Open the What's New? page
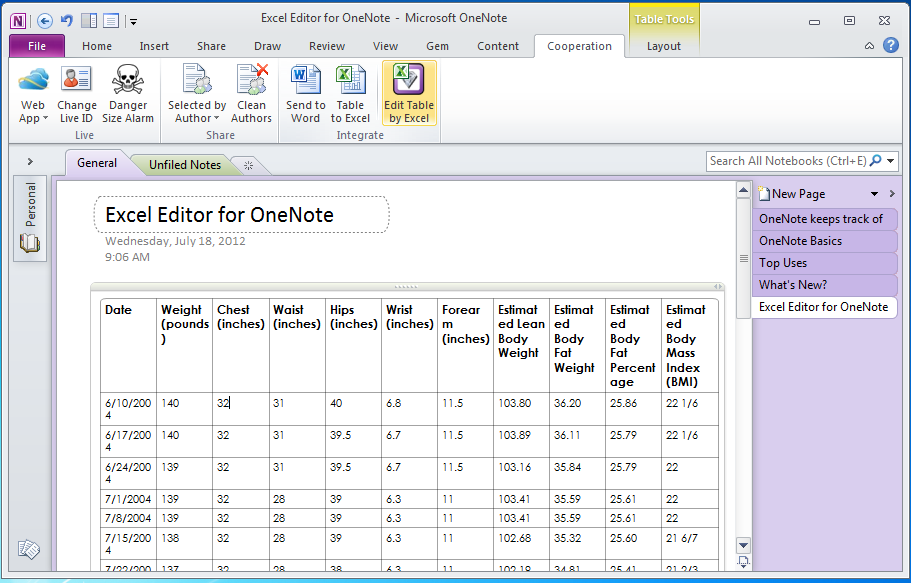The image size is (911, 583). pos(824,285)
